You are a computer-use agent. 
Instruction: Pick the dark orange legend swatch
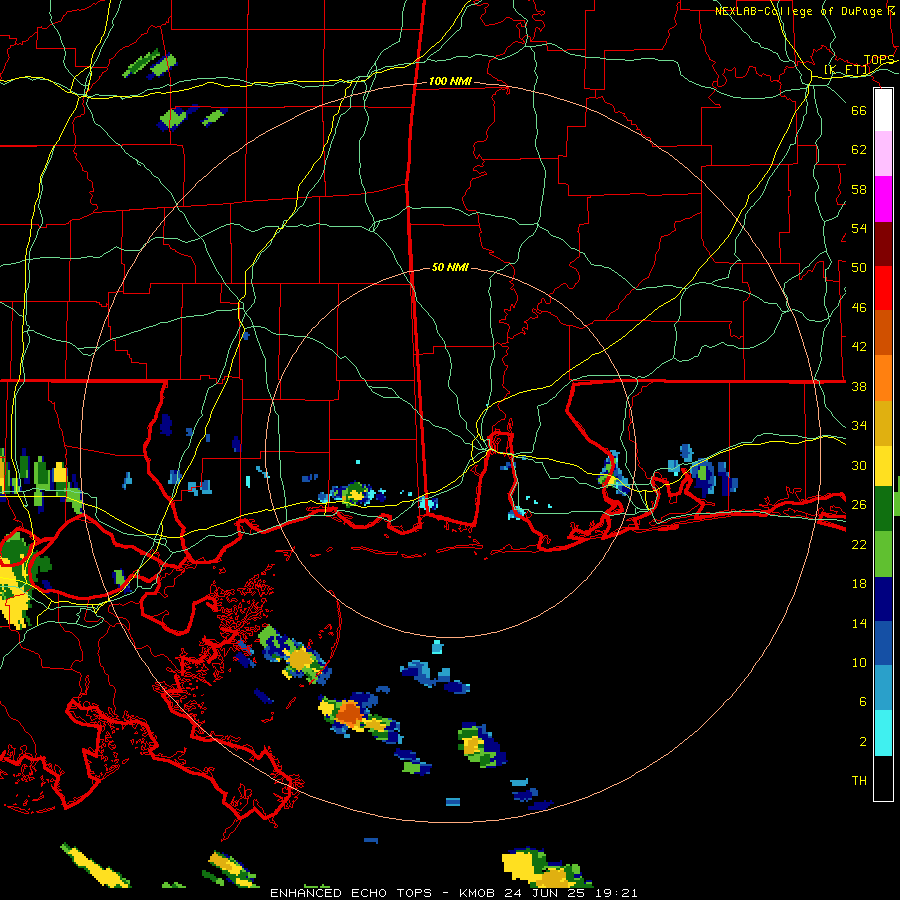point(883,333)
